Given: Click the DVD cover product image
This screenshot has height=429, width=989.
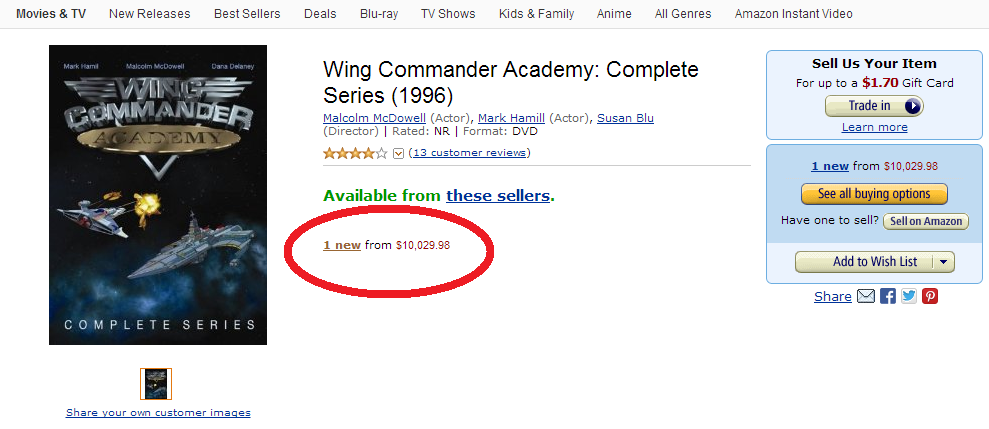Looking at the screenshot, I should pyautogui.click(x=158, y=195).
